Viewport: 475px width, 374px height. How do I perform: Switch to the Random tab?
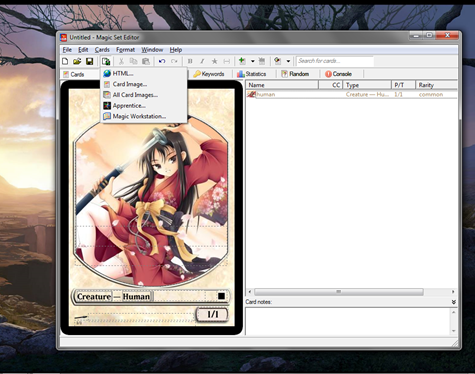coord(295,74)
